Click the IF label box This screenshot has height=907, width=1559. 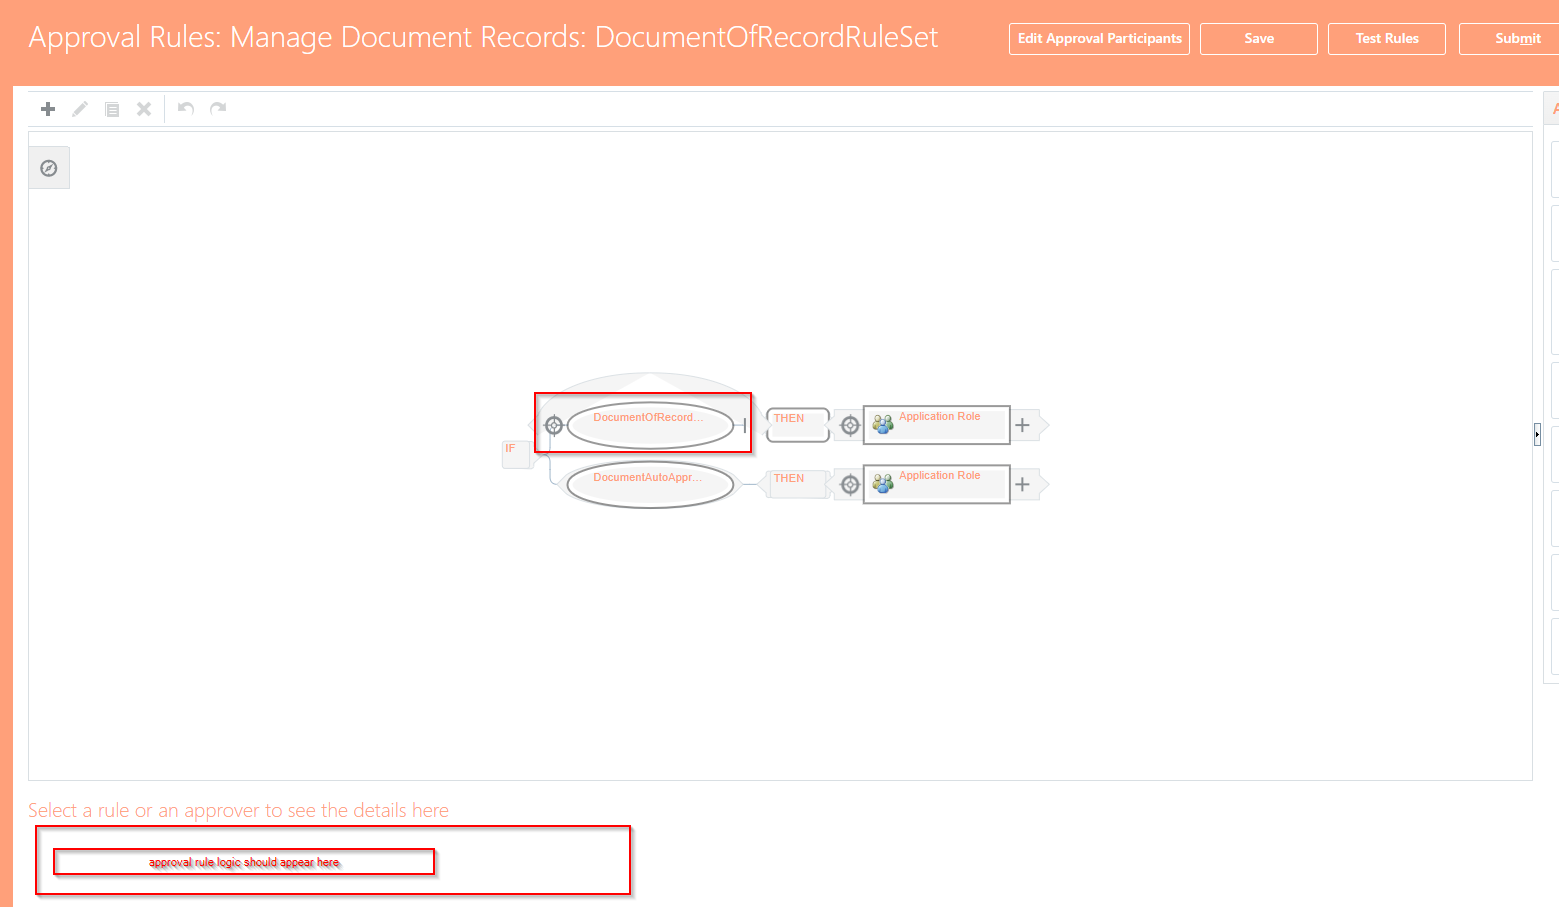(516, 454)
